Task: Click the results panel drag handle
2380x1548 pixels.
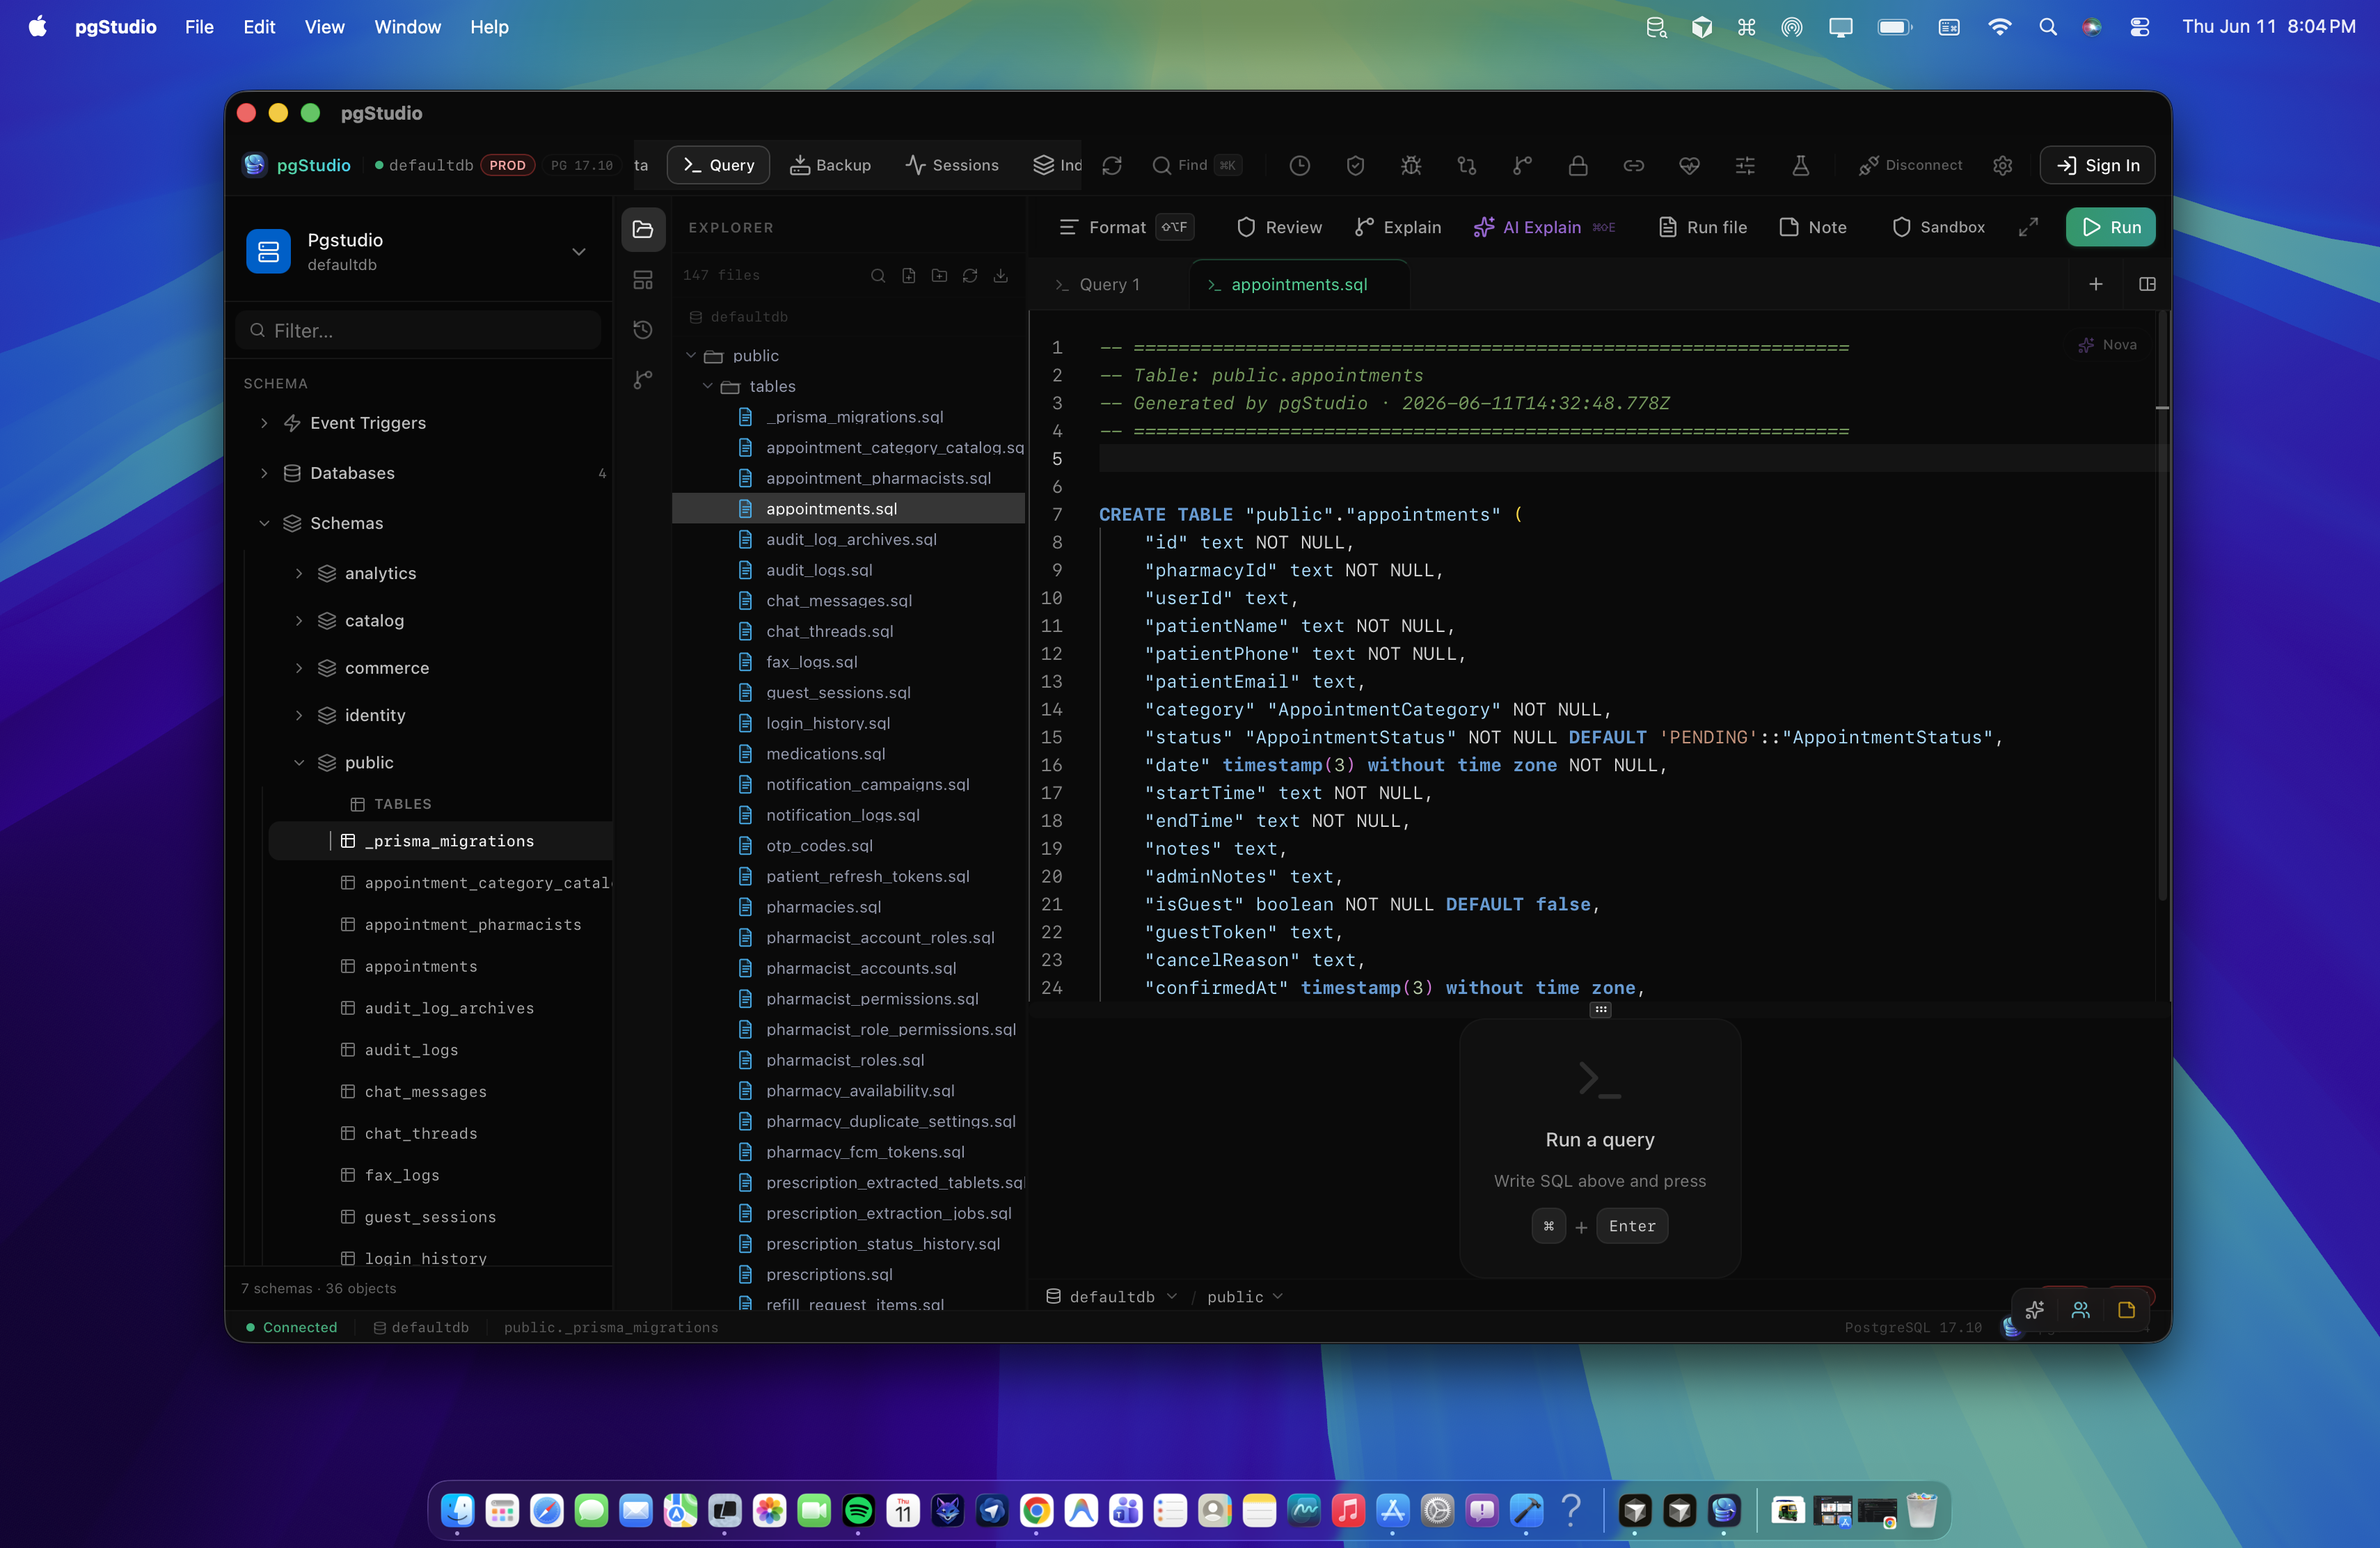Action: pyautogui.click(x=1600, y=1009)
